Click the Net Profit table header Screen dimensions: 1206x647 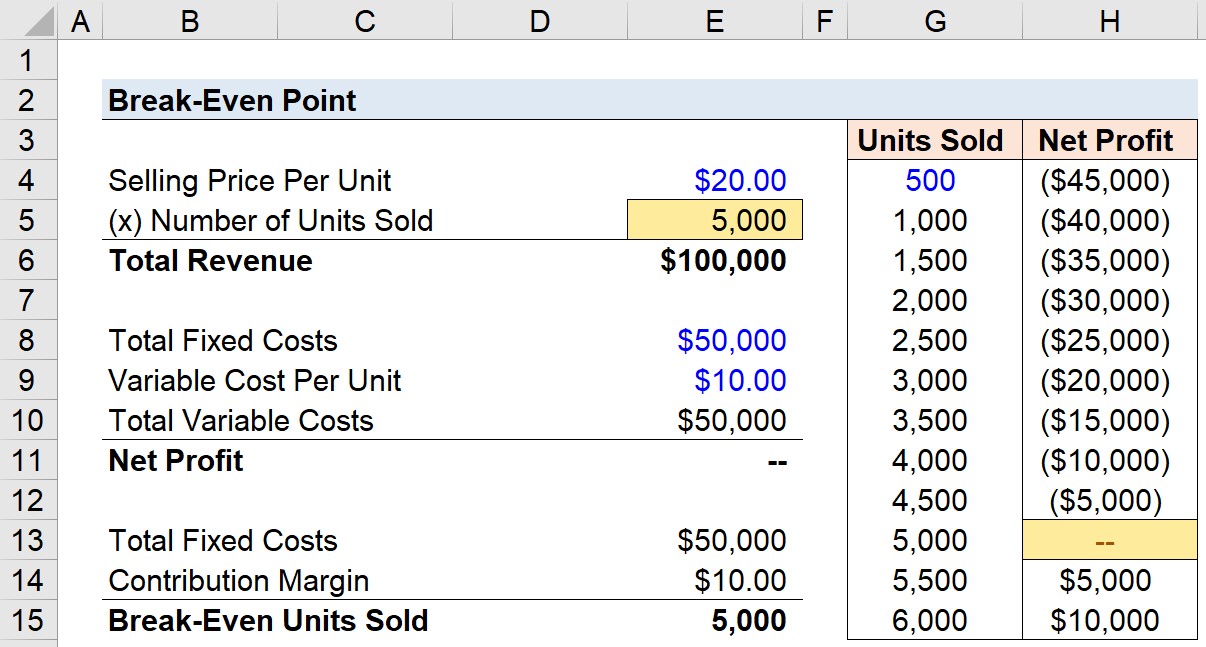pyautogui.click(x=1106, y=140)
